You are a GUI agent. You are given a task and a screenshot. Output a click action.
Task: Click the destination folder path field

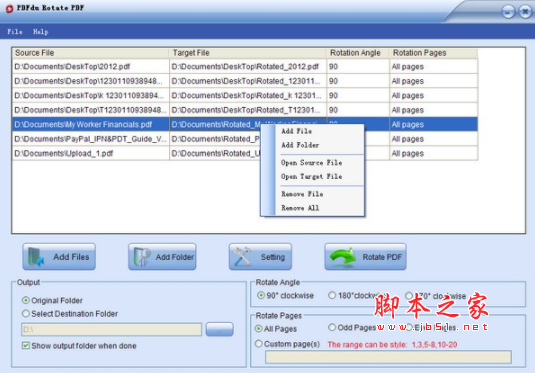(111, 329)
